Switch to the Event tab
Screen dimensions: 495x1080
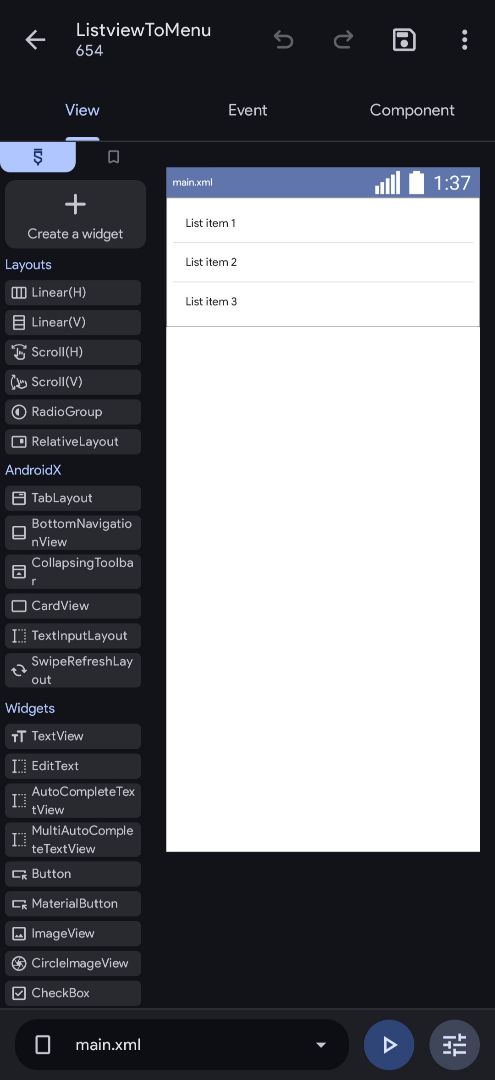pos(247,110)
